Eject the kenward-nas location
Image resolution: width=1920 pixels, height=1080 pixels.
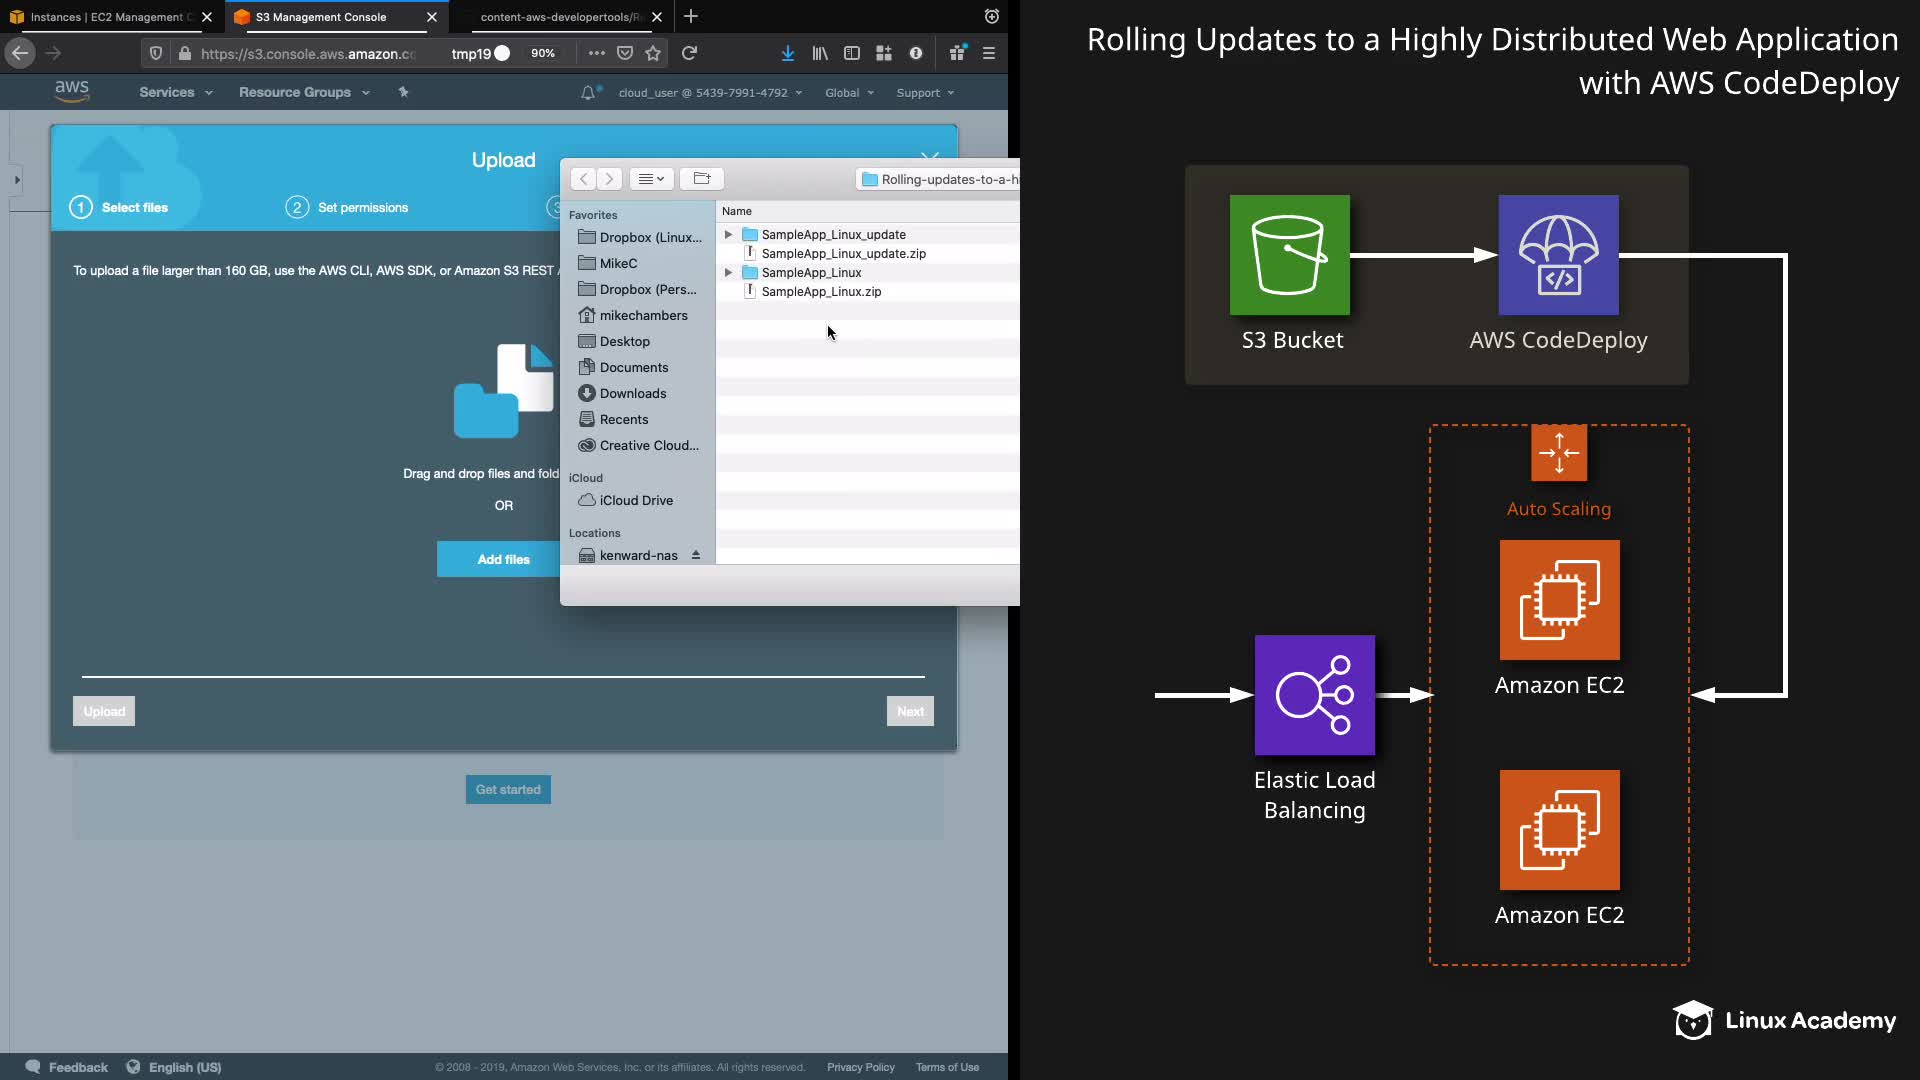(695, 555)
